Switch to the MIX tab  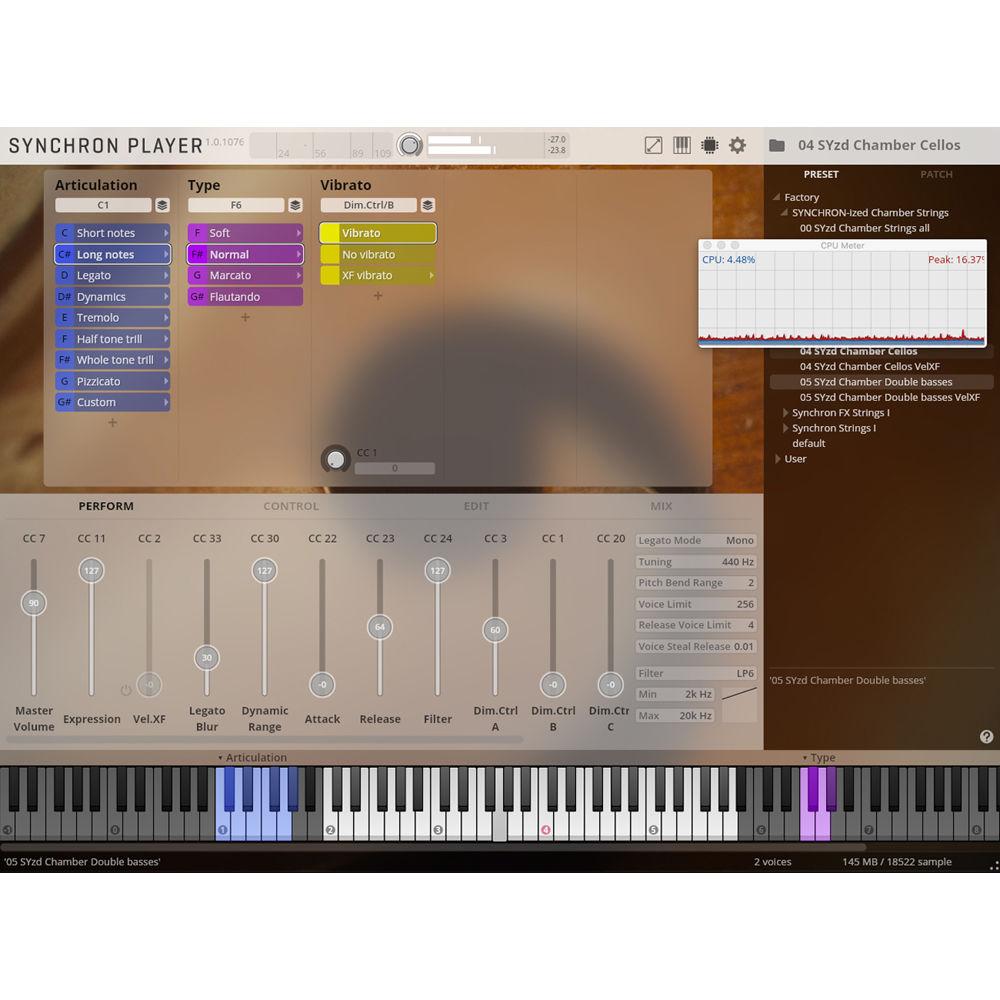pyautogui.click(x=661, y=506)
